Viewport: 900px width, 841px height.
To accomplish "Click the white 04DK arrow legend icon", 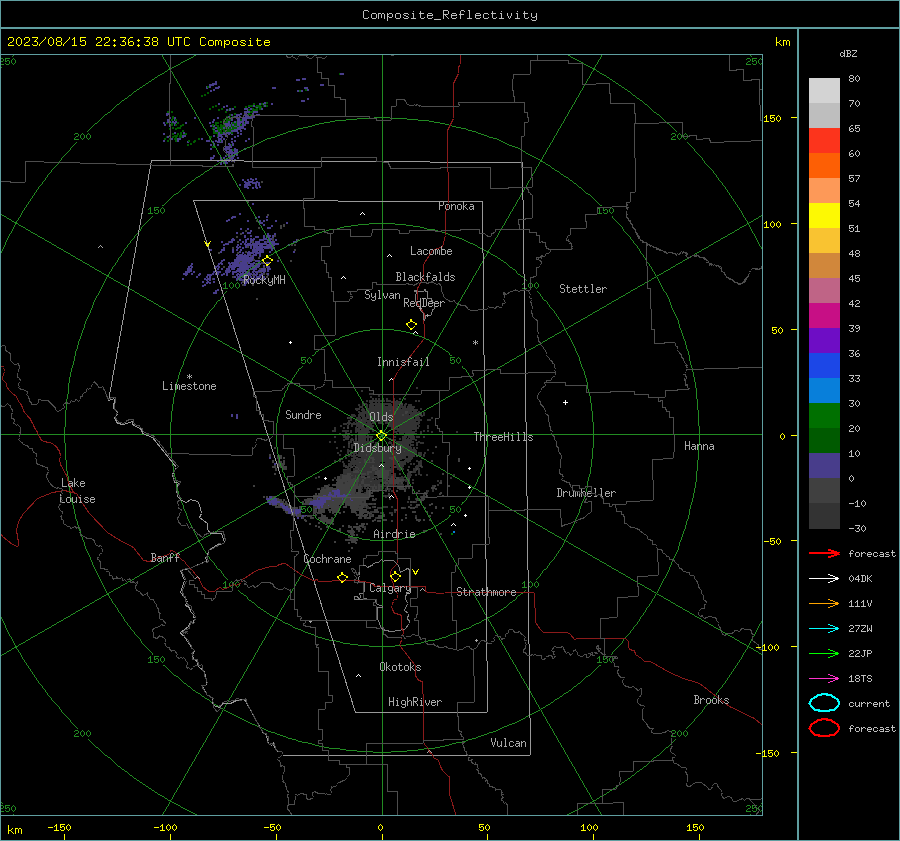I will point(824,579).
